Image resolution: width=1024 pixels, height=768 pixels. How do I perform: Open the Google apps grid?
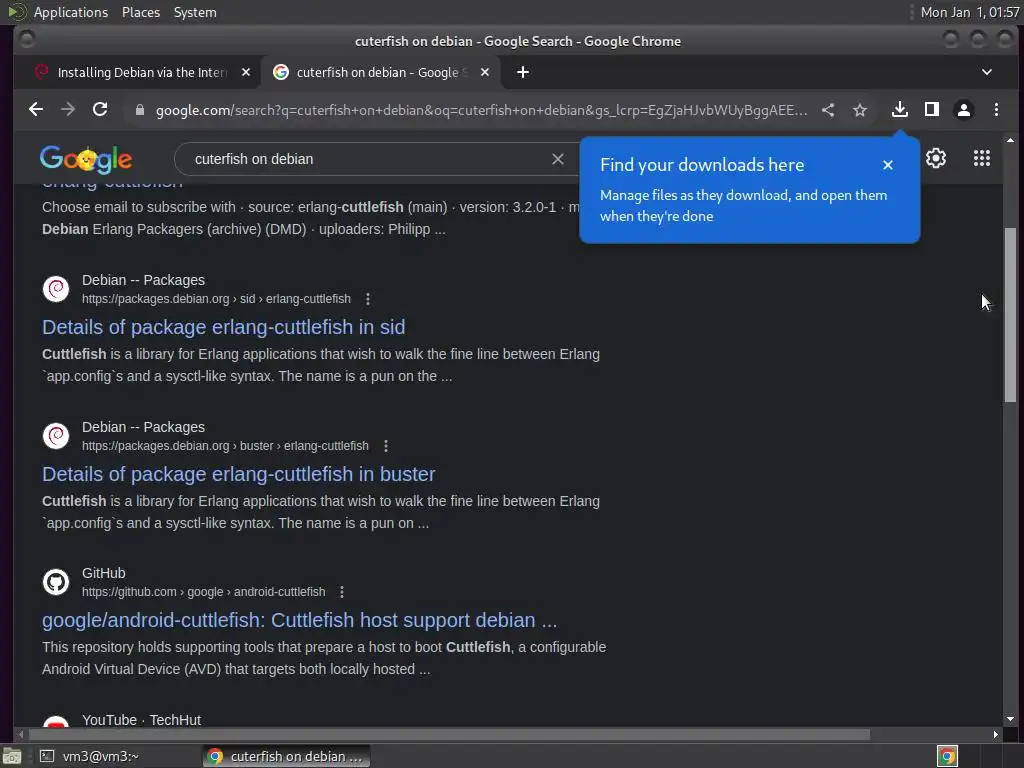point(982,158)
